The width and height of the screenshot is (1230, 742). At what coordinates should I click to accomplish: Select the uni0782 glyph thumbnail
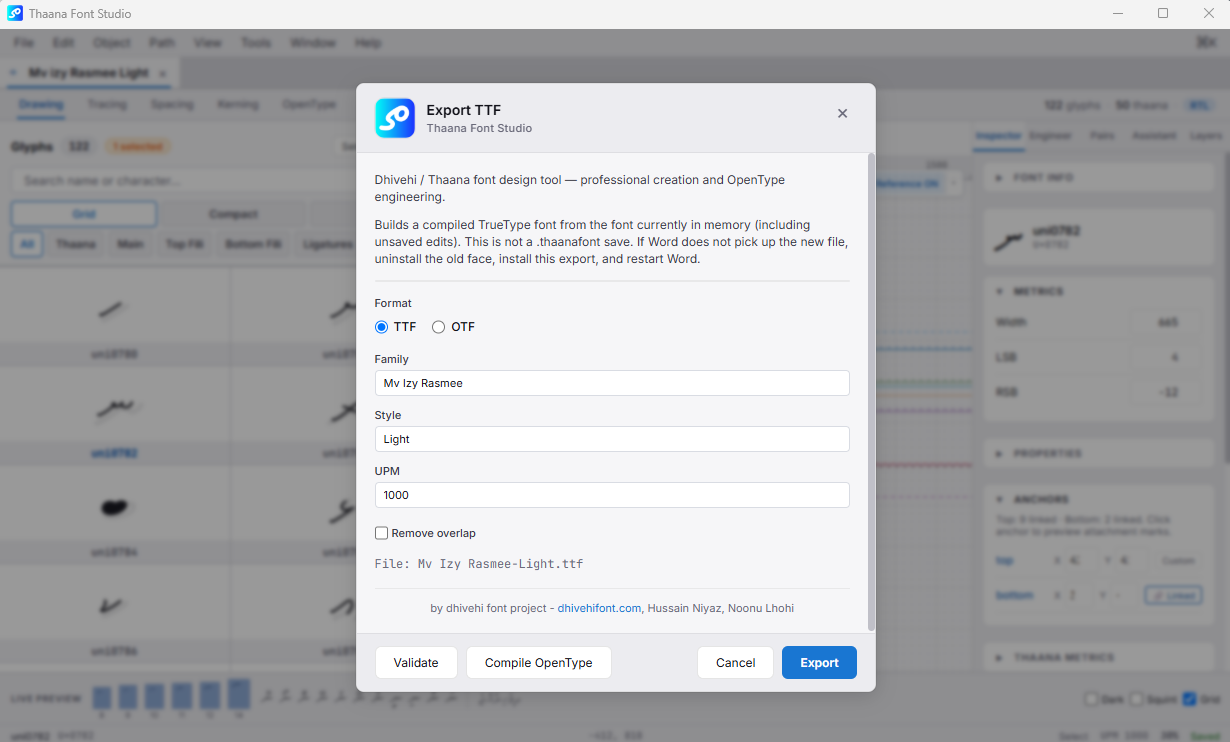coord(114,415)
